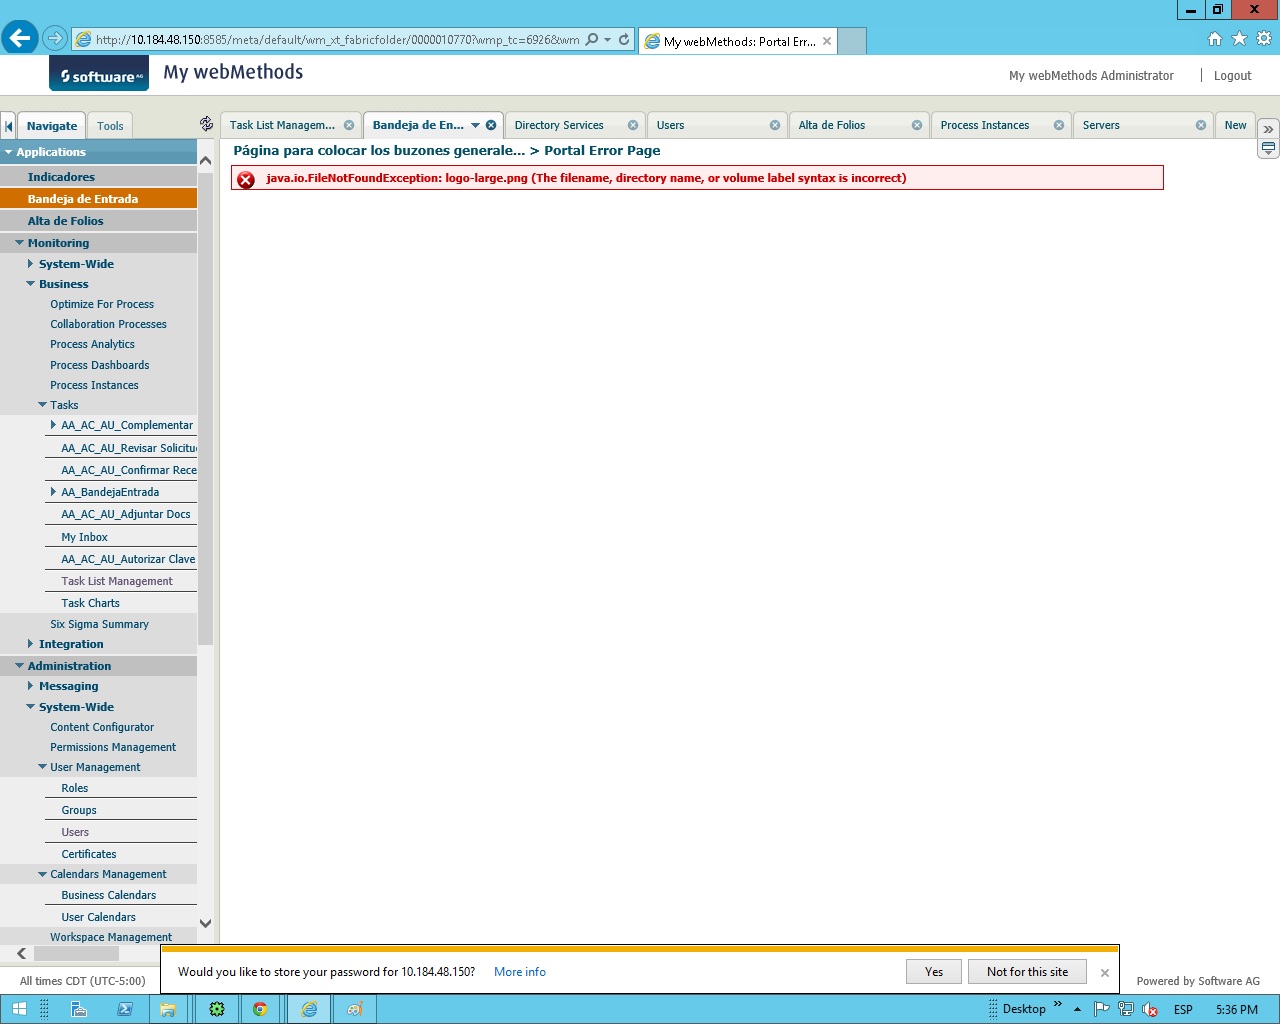Click navigation panel scroll down arrow
This screenshot has width=1280, height=1024.
pyautogui.click(x=205, y=924)
